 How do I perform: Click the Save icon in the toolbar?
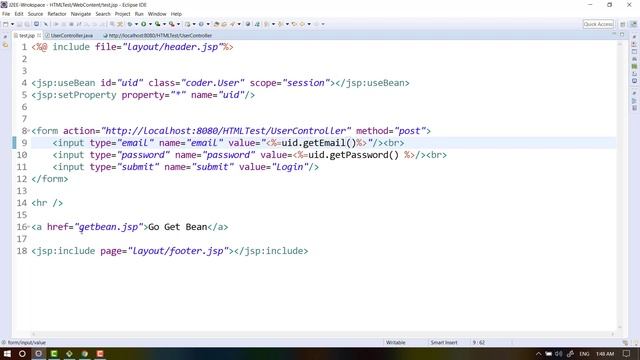[19, 24]
